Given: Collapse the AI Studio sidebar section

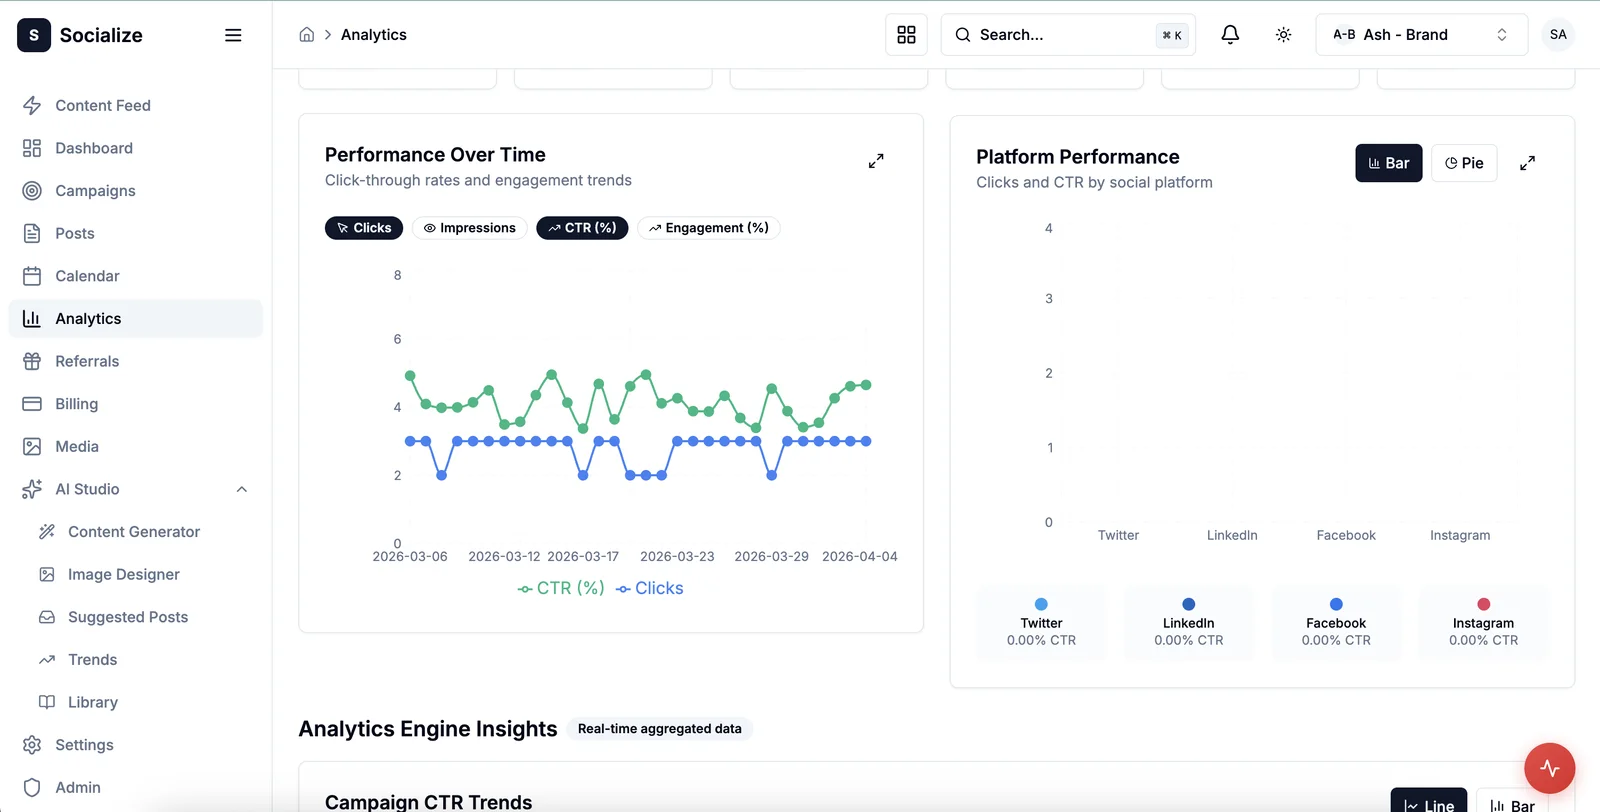Looking at the screenshot, I should pyautogui.click(x=241, y=489).
